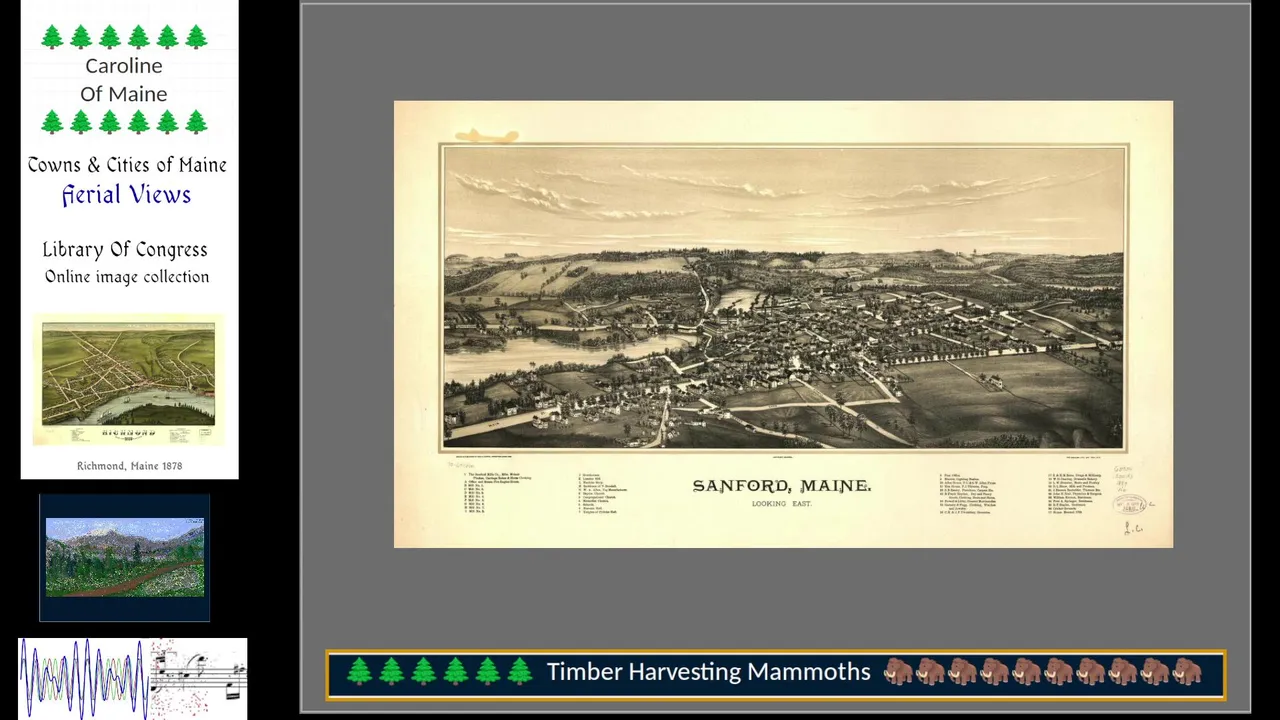Screen dimensions: 1280x720
Task: Click the row of mammoth icons in banner
Action: (1043, 672)
